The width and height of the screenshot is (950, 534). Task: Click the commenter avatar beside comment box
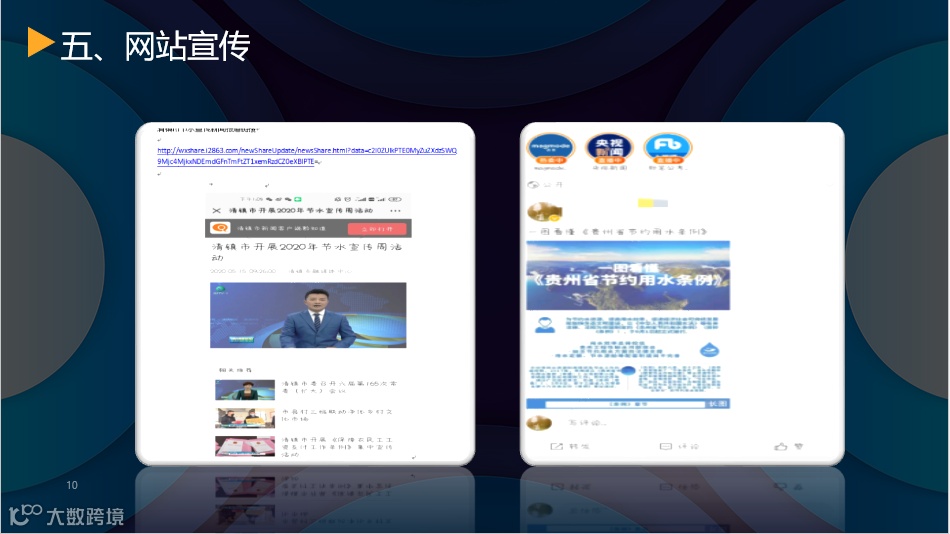[x=539, y=422]
